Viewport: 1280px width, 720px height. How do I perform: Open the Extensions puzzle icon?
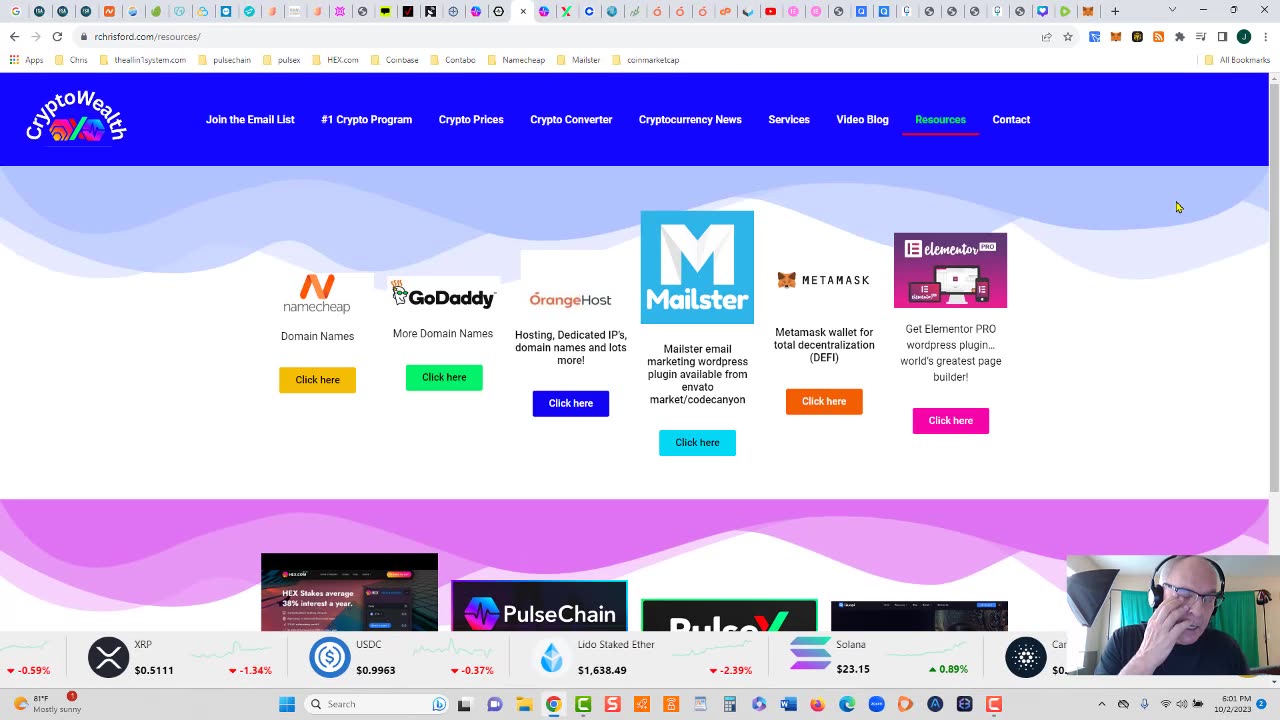pyautogui.click(x=1180, y=37)
